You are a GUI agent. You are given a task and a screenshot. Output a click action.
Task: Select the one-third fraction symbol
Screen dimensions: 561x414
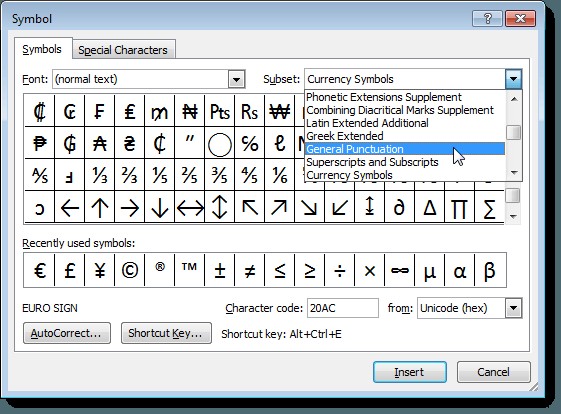pos(99,175)
